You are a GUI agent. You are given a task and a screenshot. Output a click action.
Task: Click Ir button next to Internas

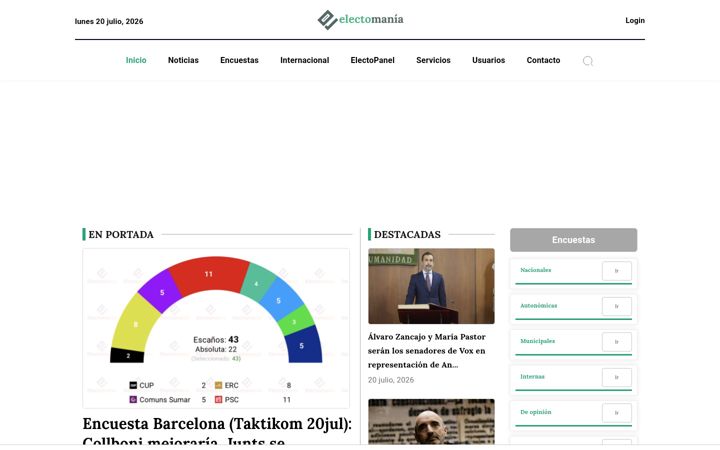[x=617, y=377]
